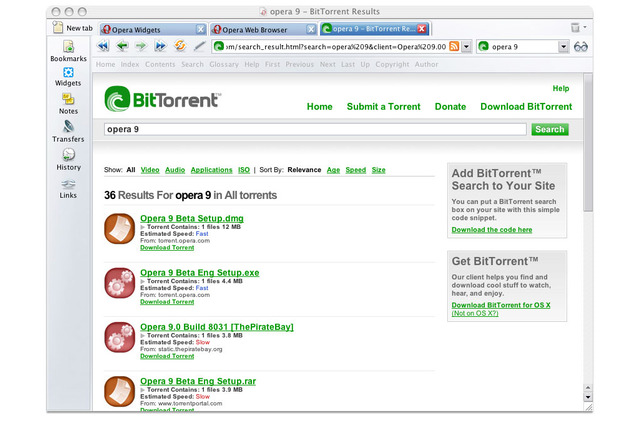Open the Home navigation link on BitTorrent
This screenshot has width=640, height=426.
point(320,106)
